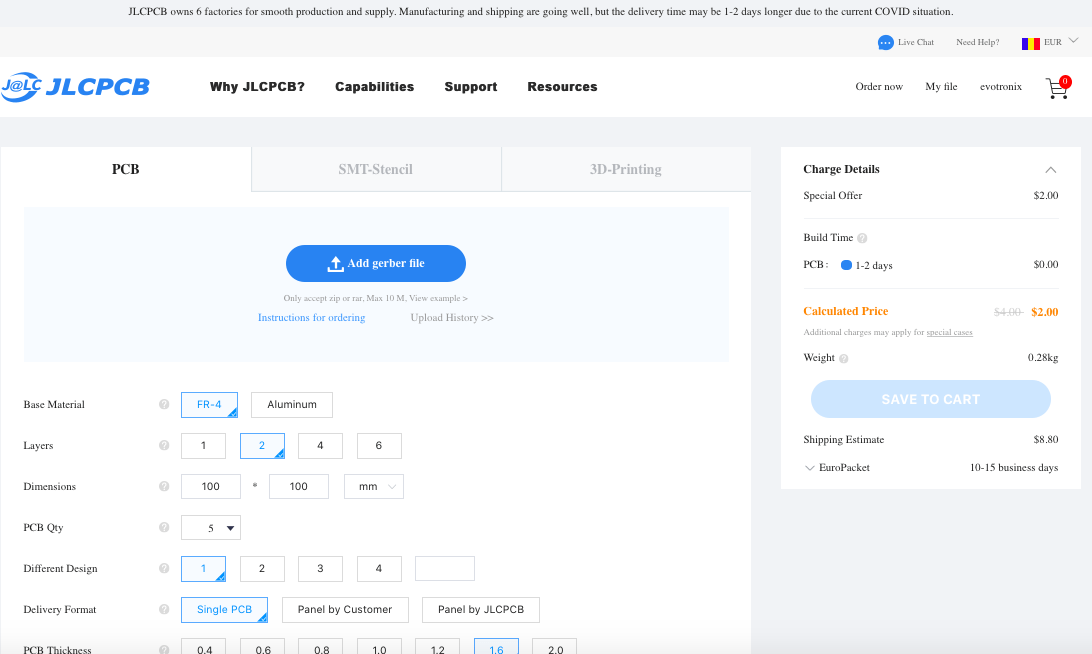Screen dimensions: 1092x654
Task: Select Panel by Customer format
Action: 345,609
